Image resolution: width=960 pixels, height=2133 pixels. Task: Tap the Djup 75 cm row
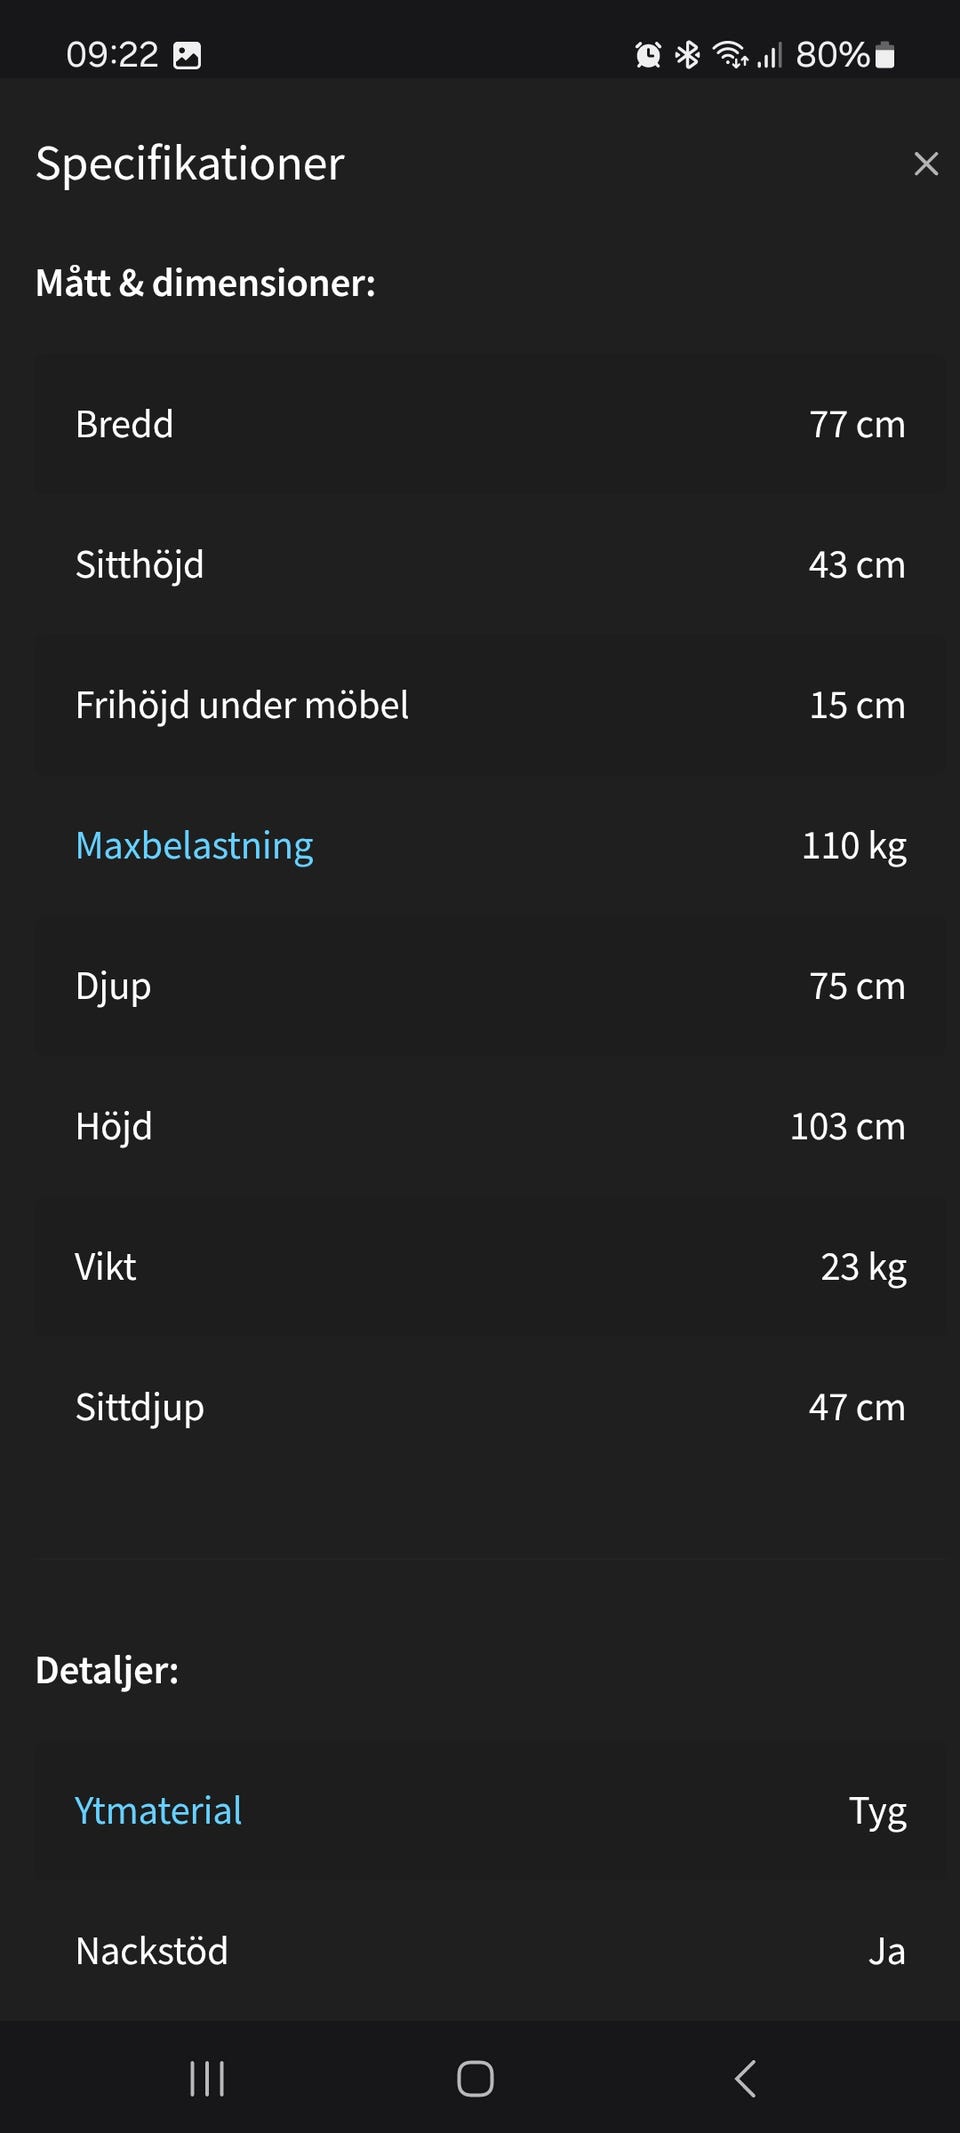point(490,986)
